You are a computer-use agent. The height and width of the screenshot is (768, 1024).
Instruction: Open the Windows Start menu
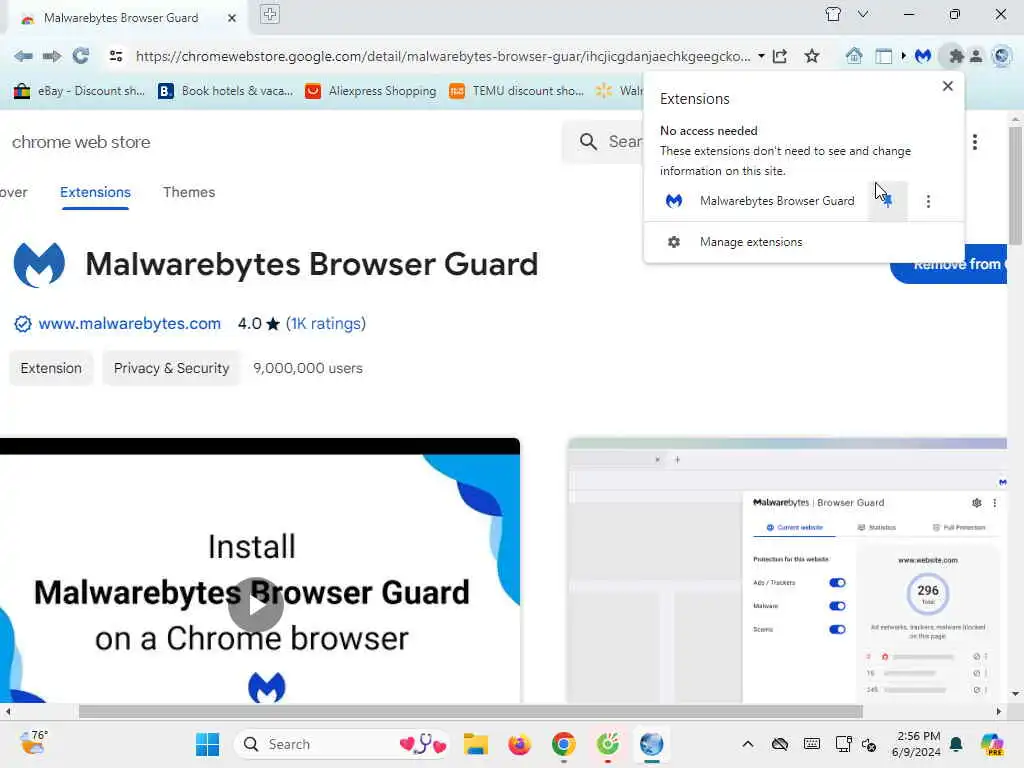click(x=208, y=744)
